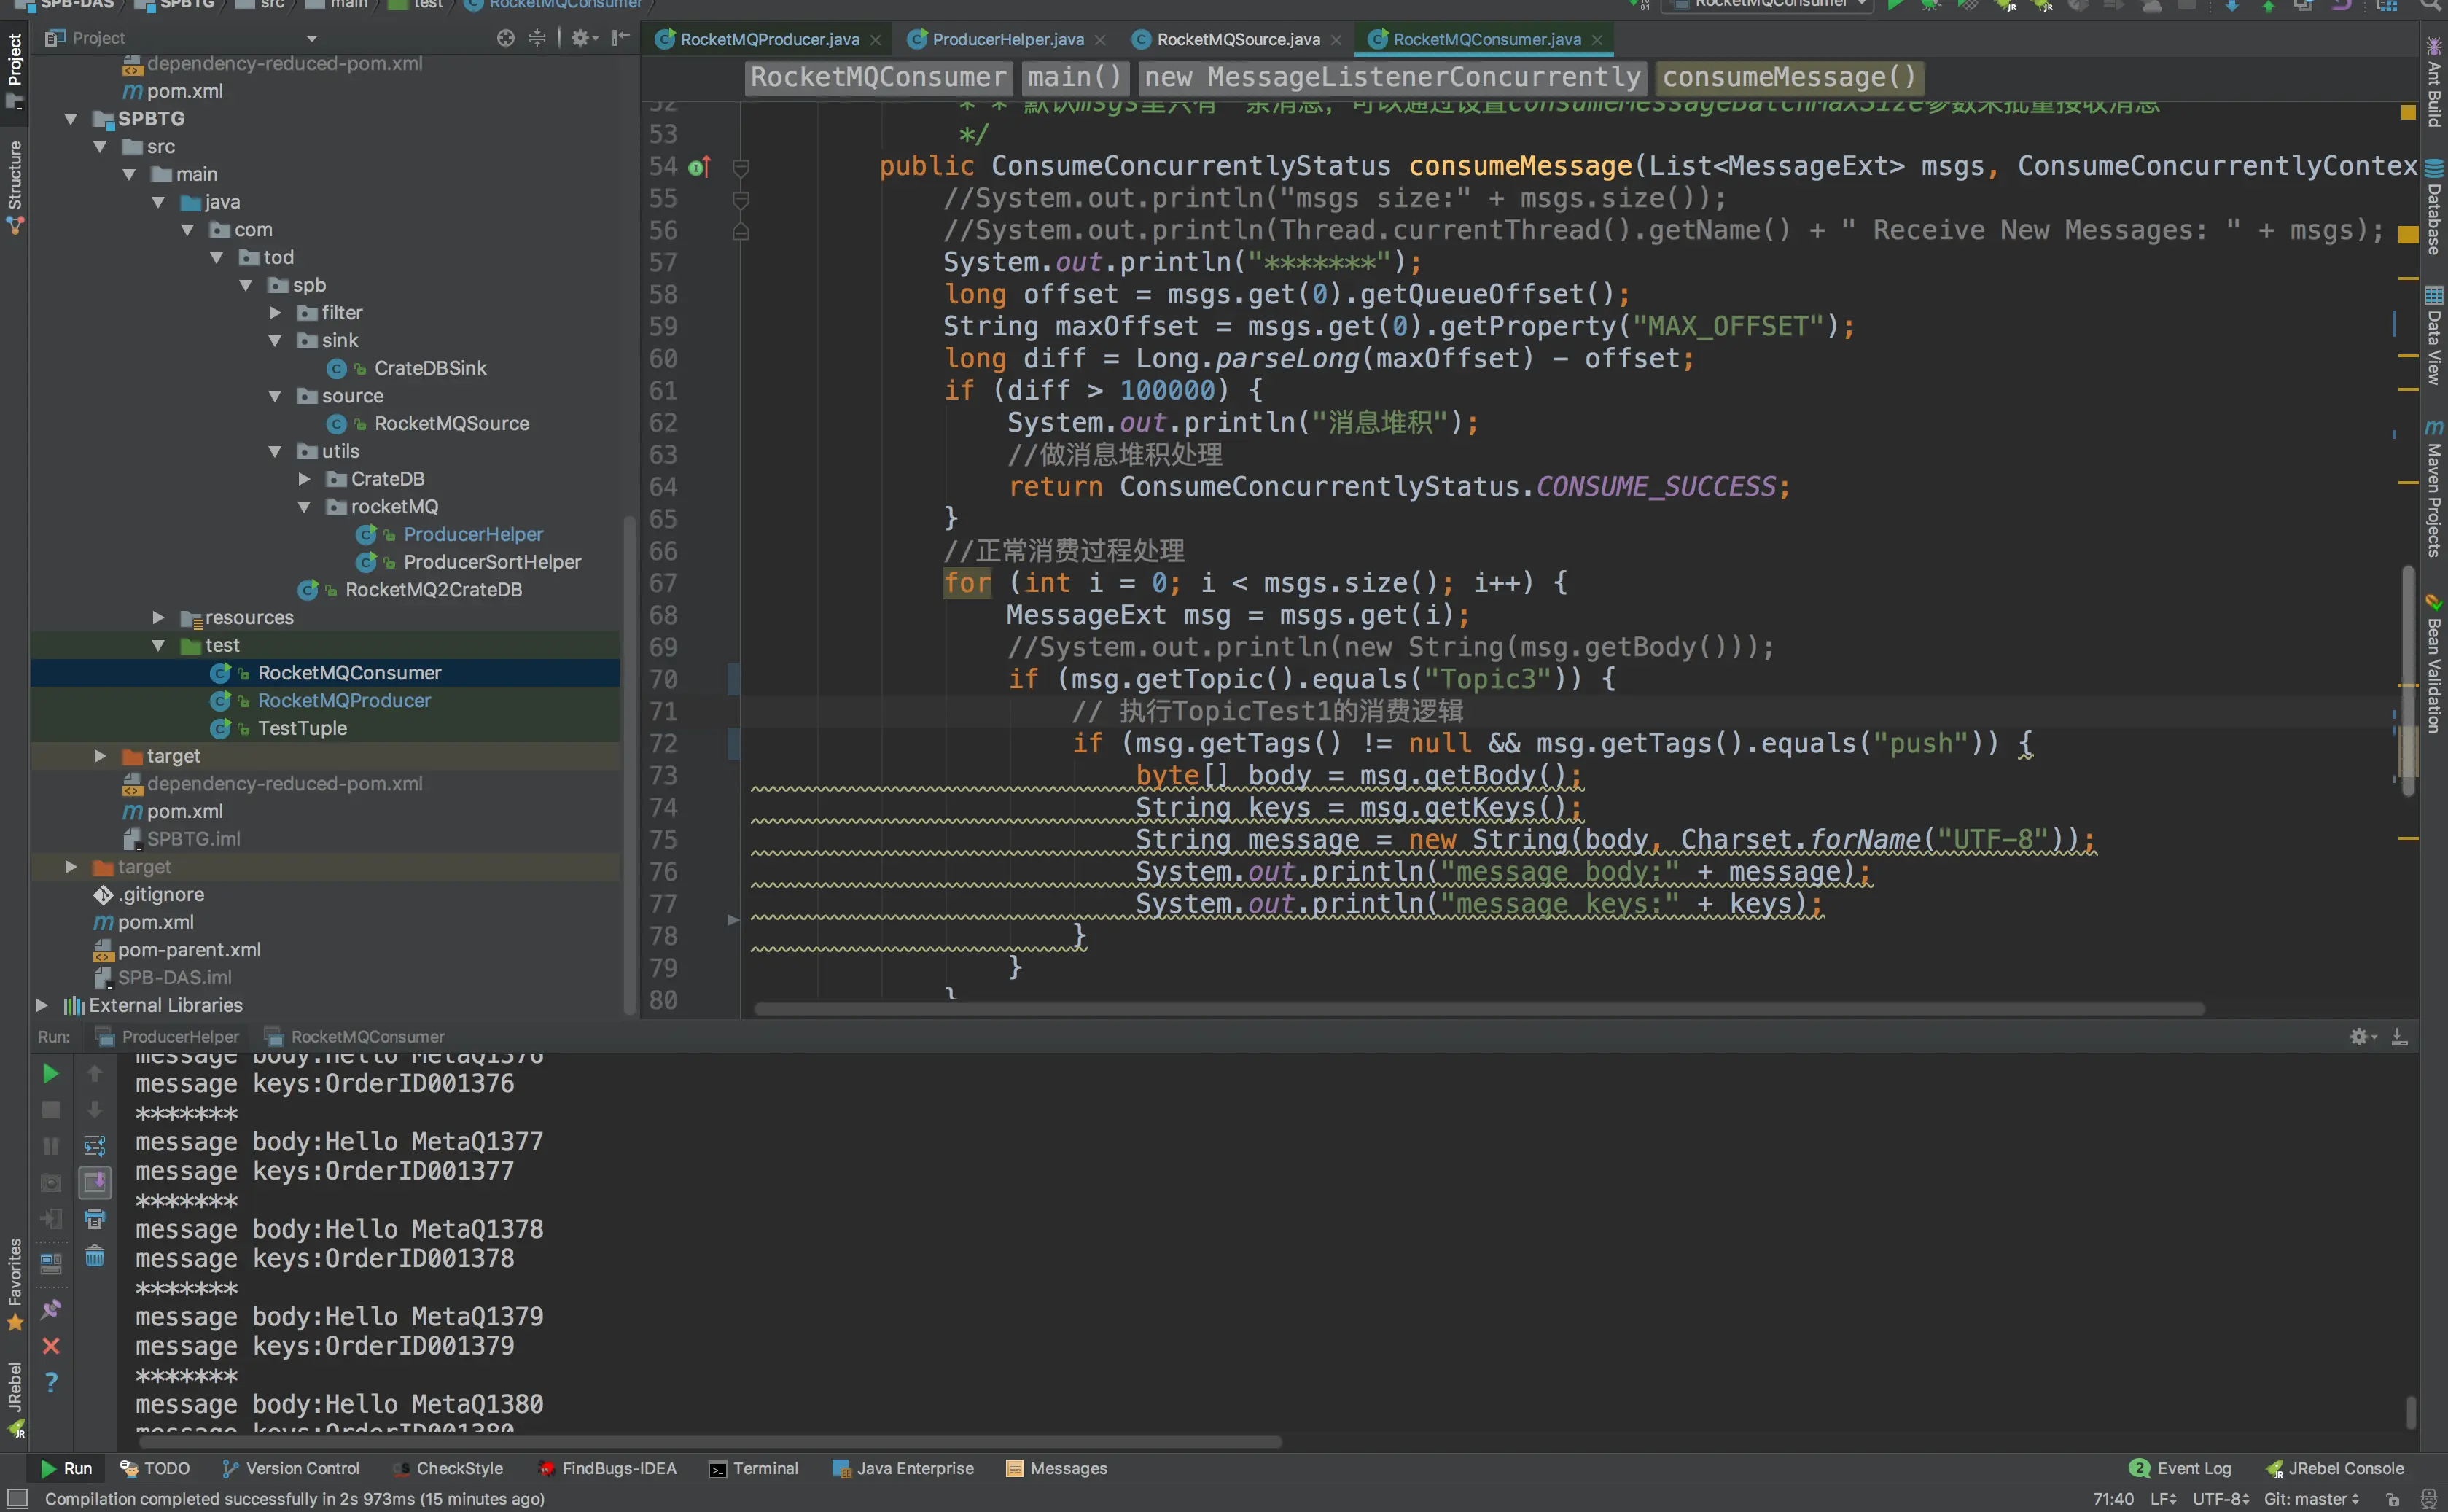
Task: Collapse the rocketMQ folder in tree
Action: [304, 507]
